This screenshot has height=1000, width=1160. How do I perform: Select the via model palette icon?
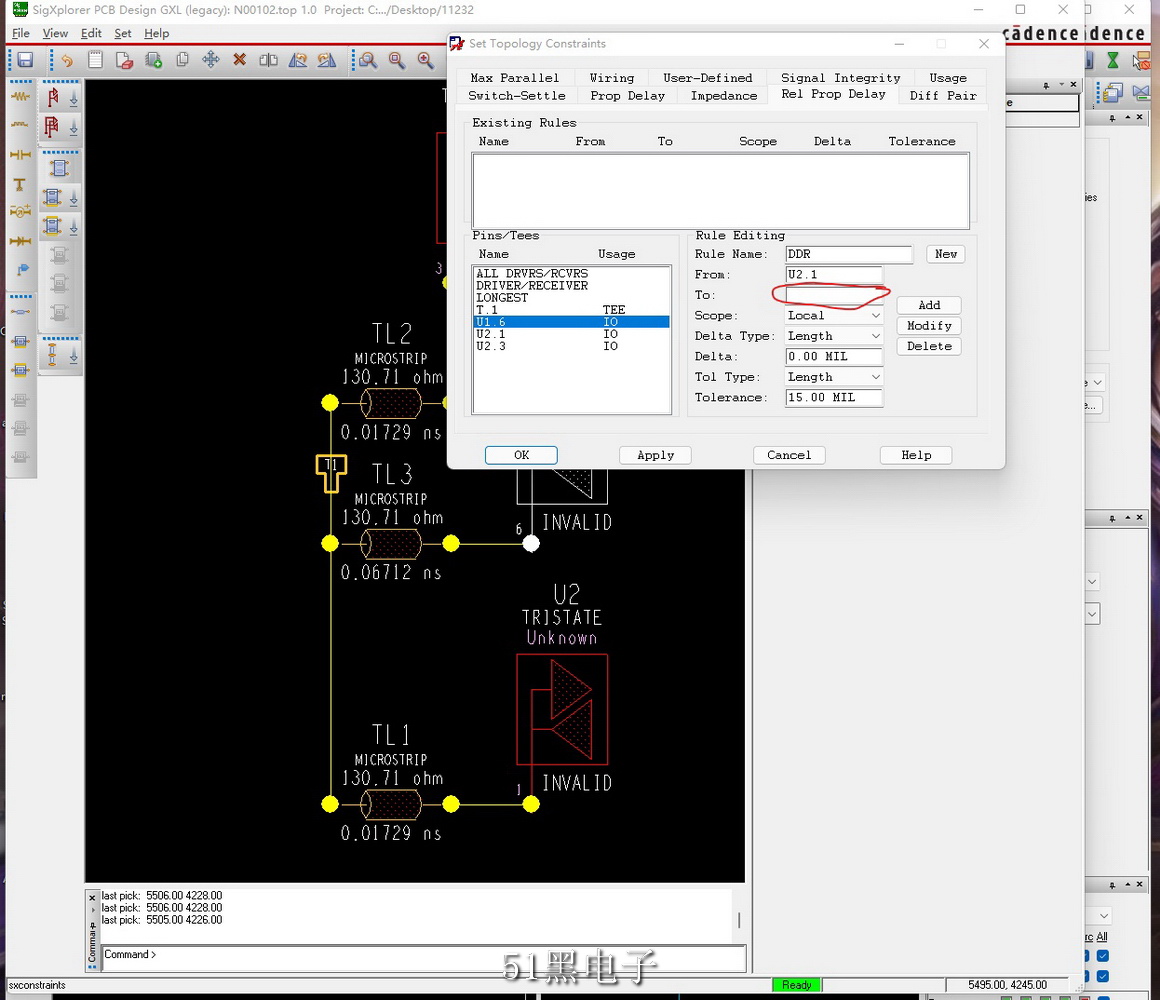pyautogui.click(x=53, y=355)
